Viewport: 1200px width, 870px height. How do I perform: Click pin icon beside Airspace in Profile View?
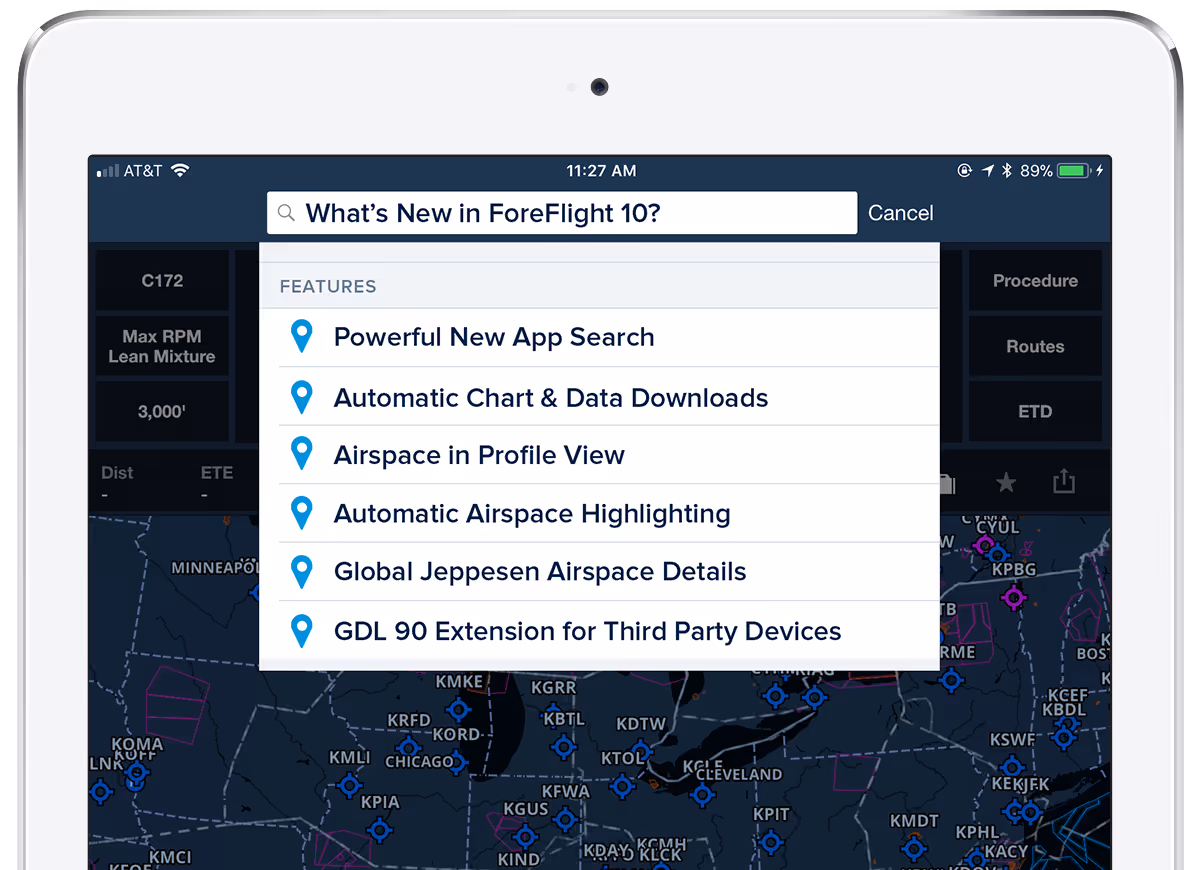[x=301, y=455]
